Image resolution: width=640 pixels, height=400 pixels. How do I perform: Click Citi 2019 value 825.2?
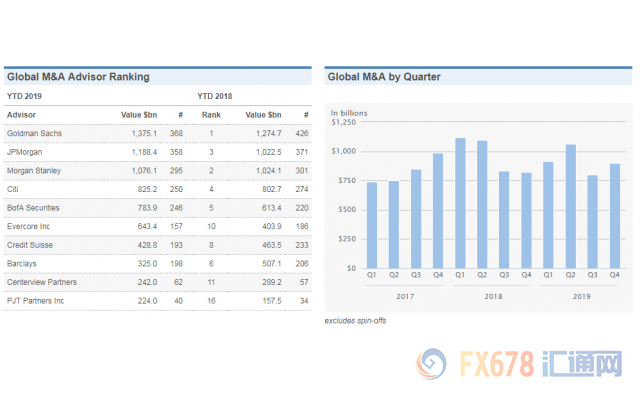click(147, 189)
